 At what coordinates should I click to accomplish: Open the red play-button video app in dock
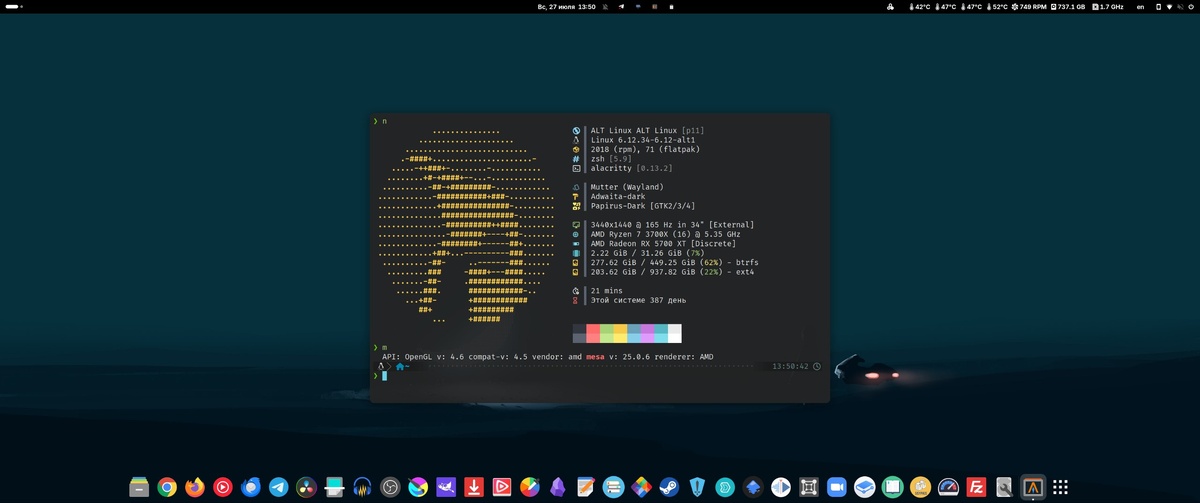pyautogui.click(x=501, y=487)
